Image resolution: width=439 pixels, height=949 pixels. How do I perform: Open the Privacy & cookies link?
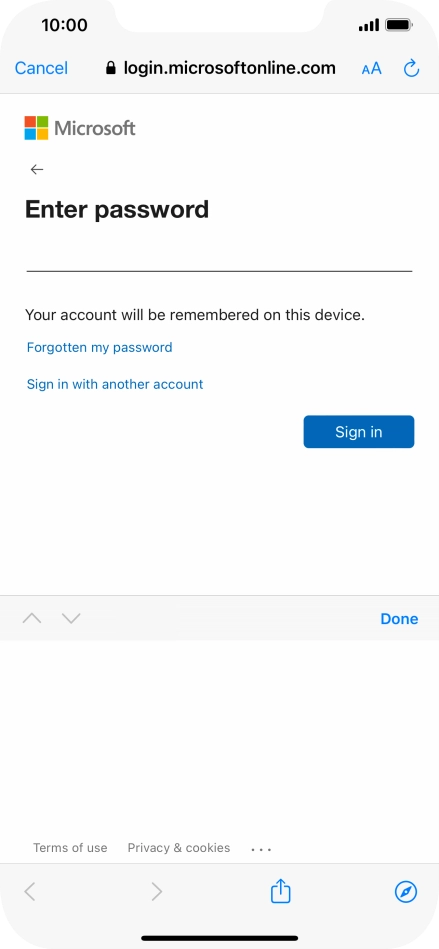[179, 848]
